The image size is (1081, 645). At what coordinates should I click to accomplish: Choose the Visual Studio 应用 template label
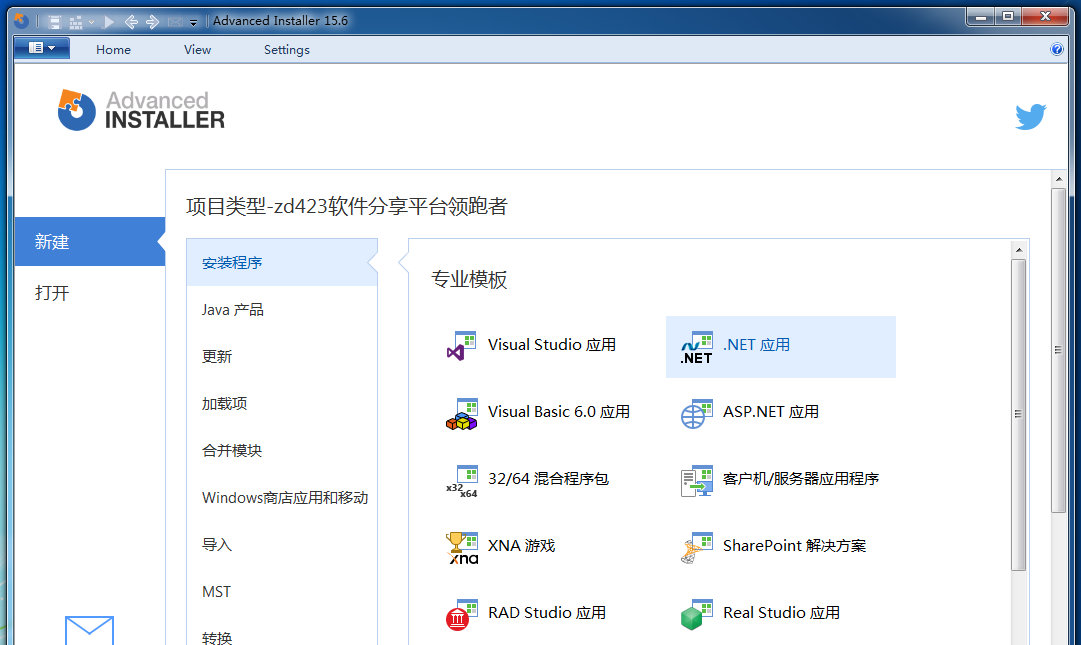point(552,345)
